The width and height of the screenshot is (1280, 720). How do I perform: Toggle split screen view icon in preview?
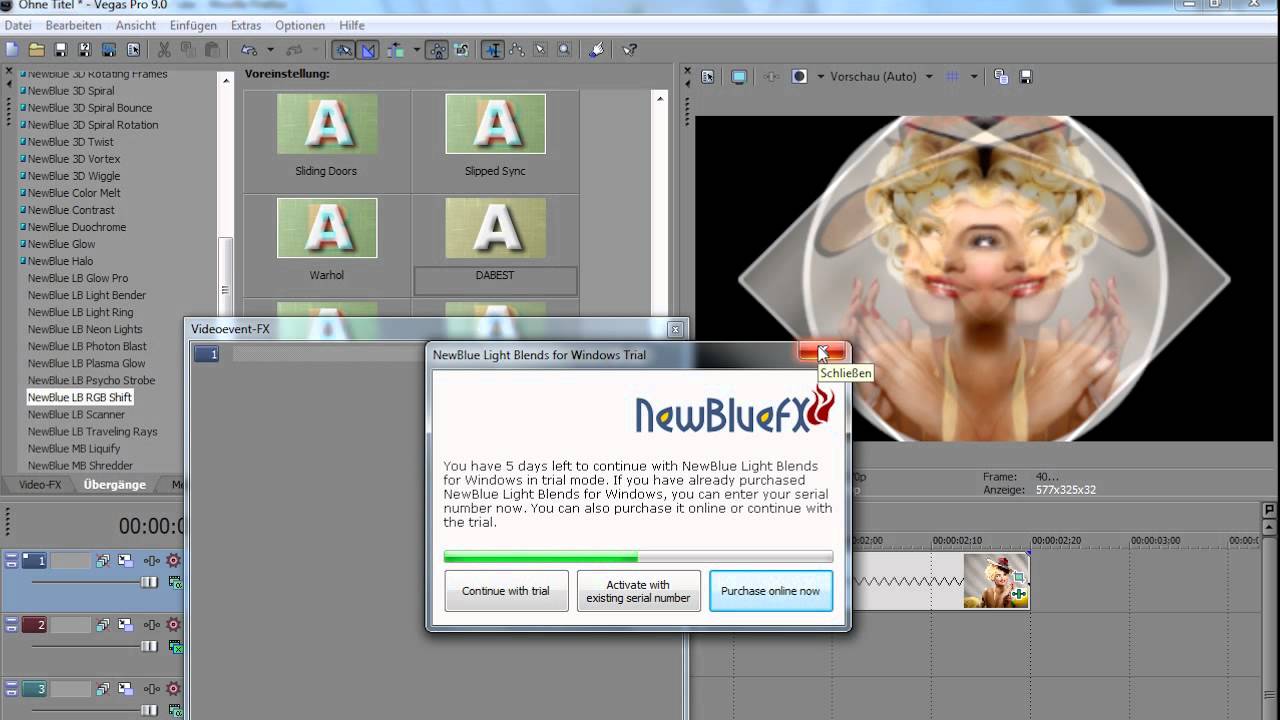(x=799, y=77)
